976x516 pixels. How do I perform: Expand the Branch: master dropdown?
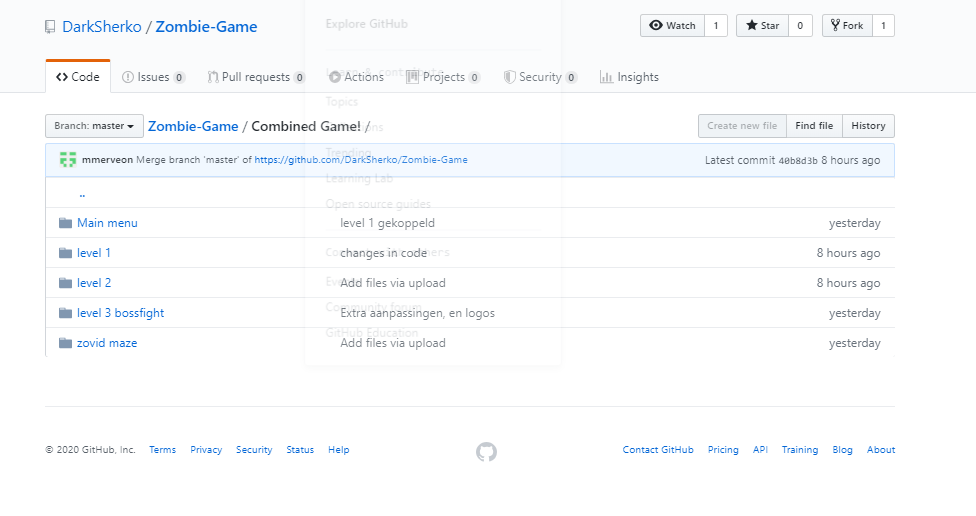94,126
